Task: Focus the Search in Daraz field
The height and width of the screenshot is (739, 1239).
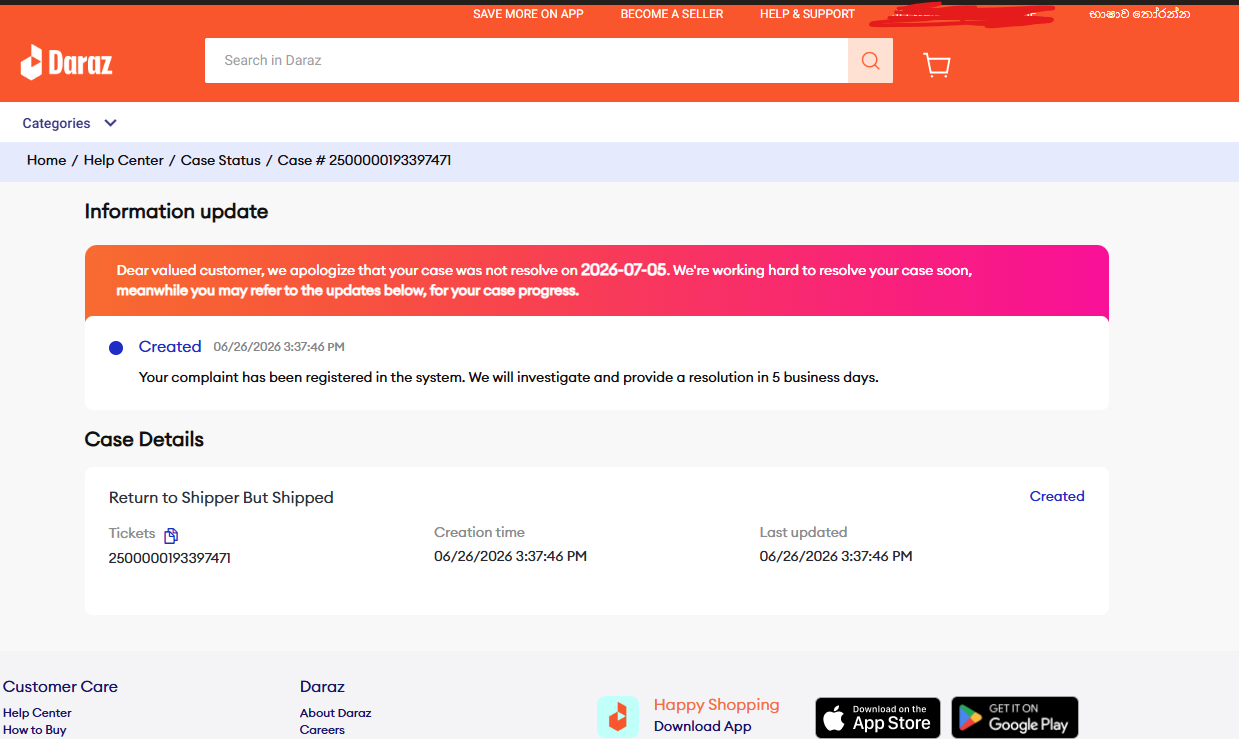Action: tap(526, 61)
